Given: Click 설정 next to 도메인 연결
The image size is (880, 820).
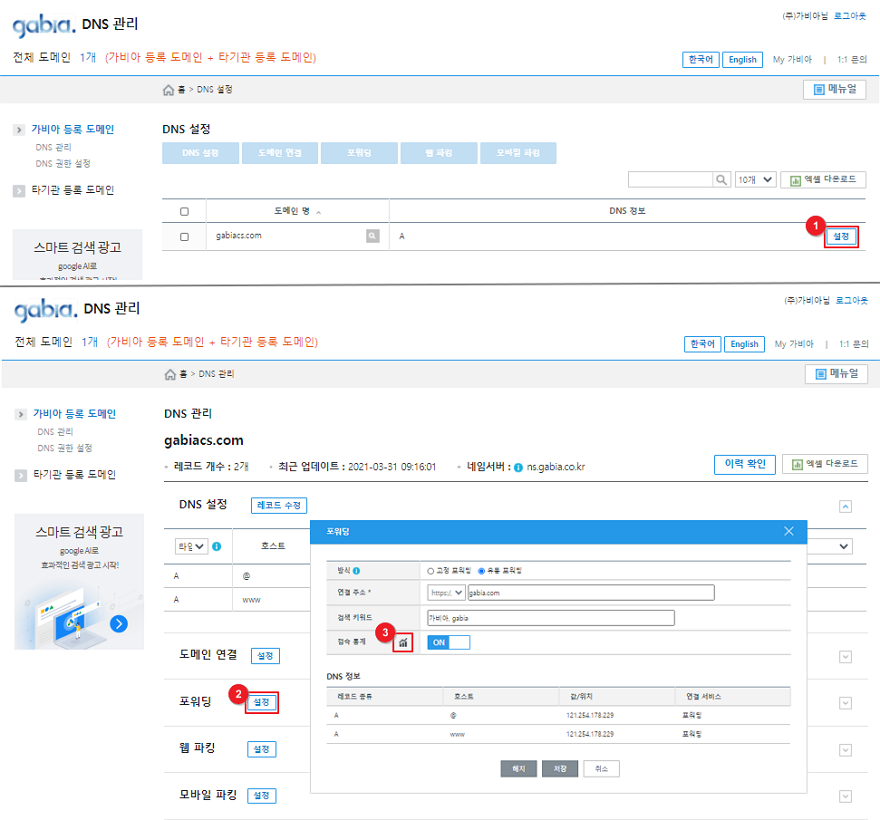Looking at the screenshot, I should coord(265,656).
